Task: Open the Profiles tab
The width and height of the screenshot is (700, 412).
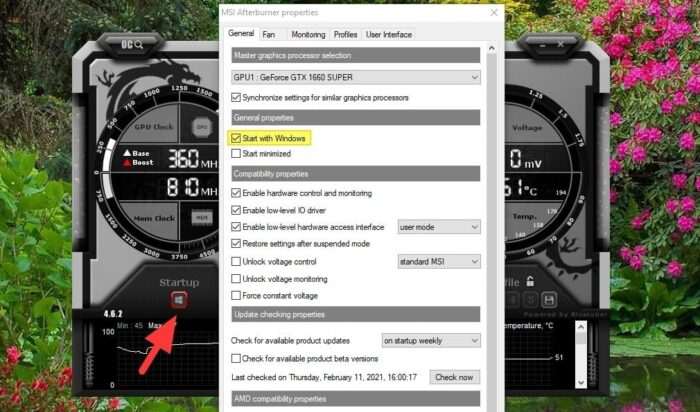Action: click(x=345, y=34)
